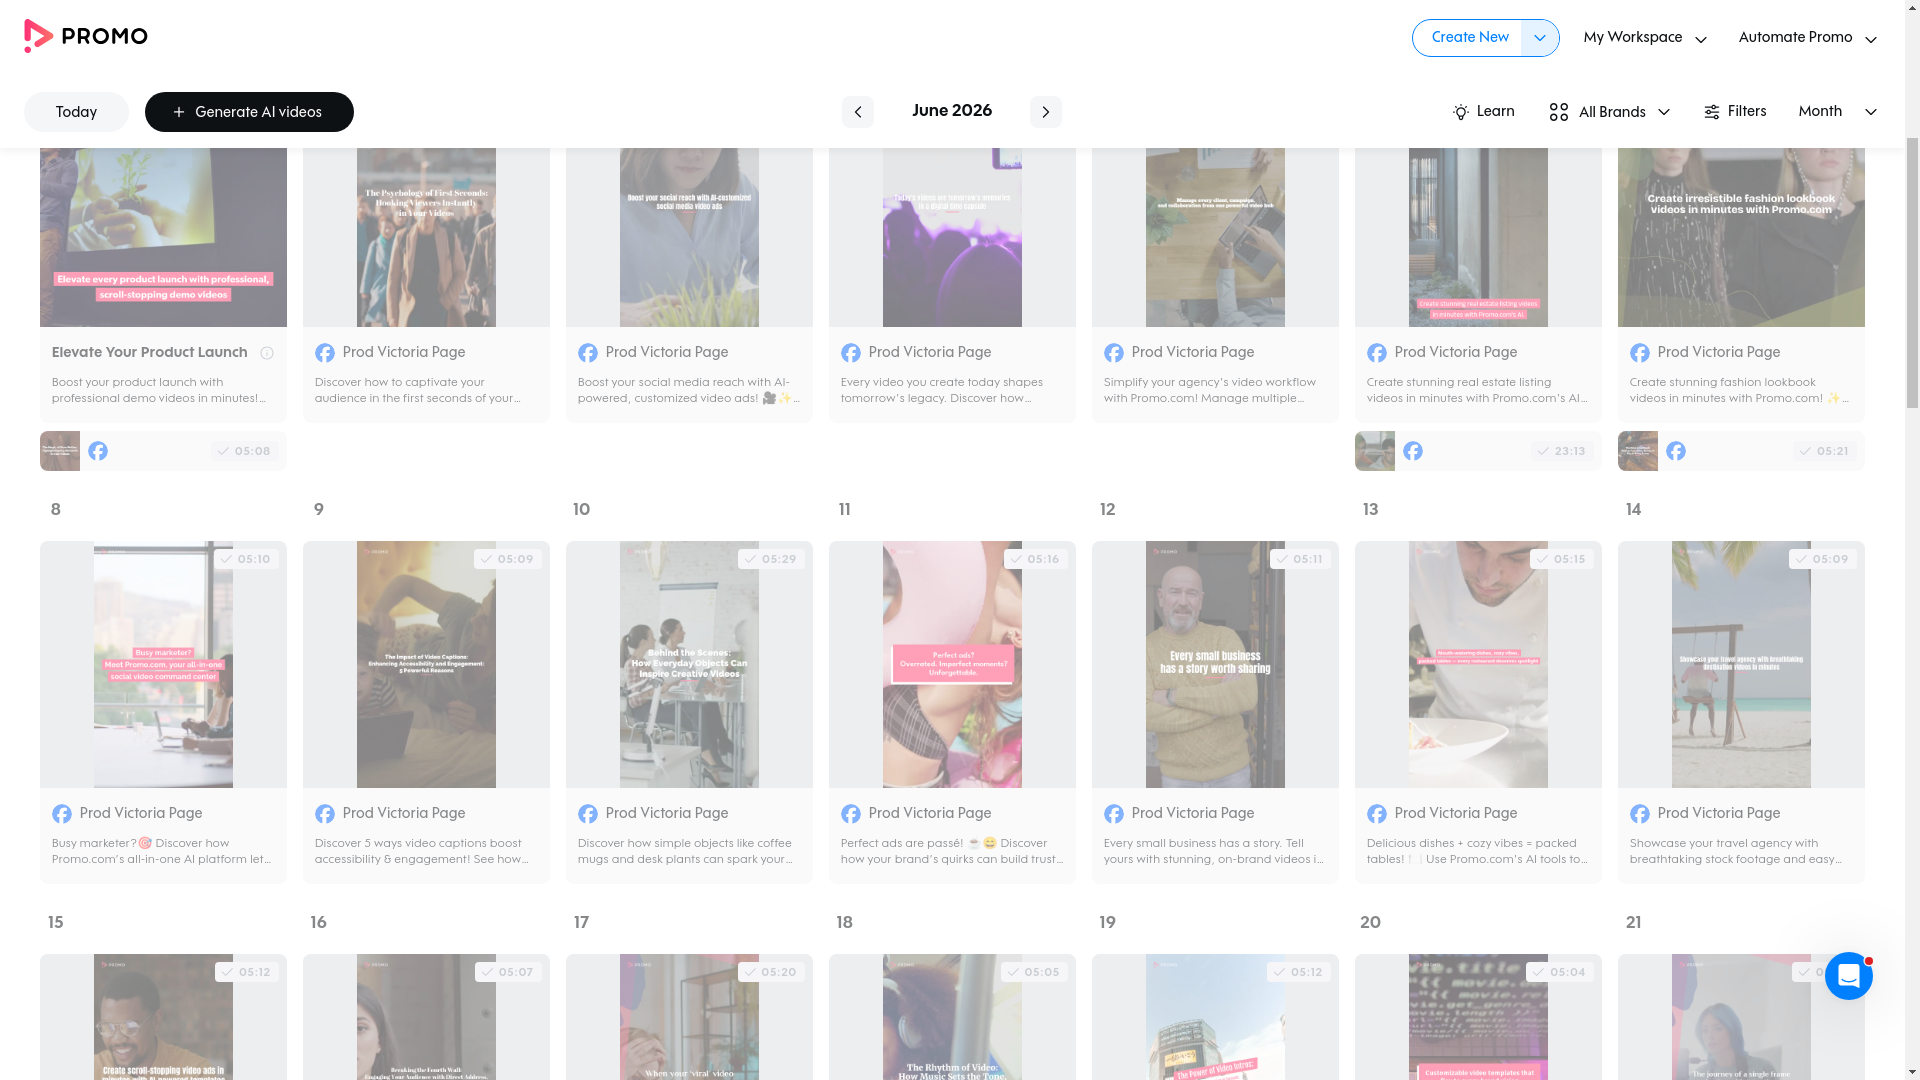
Task: Open the chef dish thumbnail on day 13
Action: pyautogui.click(x=1478, y=665)
